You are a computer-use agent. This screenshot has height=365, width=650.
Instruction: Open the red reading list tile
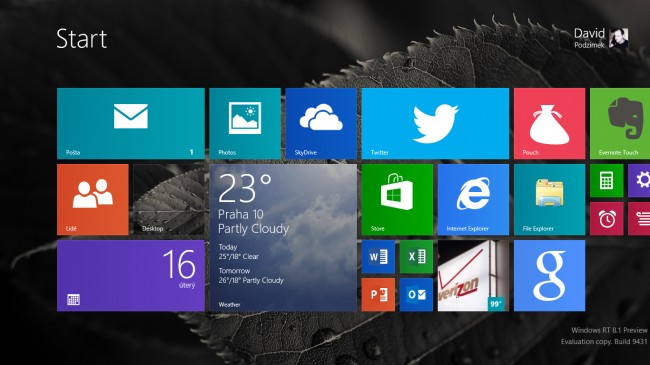(x=639, y=219)
